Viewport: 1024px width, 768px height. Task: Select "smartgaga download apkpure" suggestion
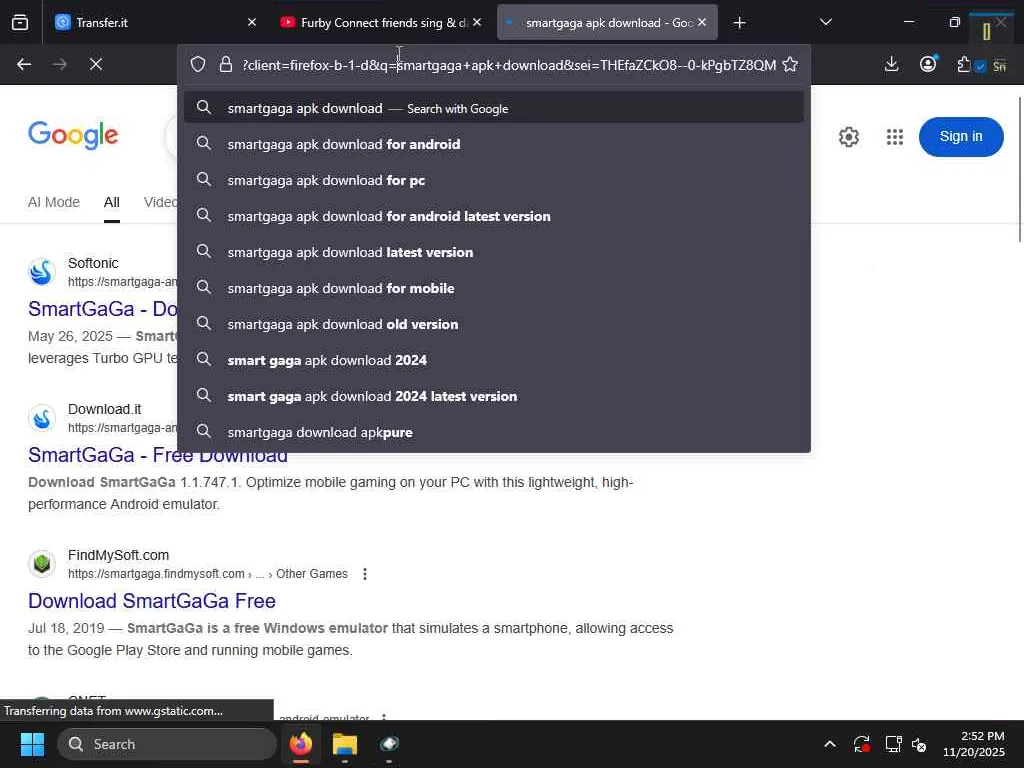point(494,432)
